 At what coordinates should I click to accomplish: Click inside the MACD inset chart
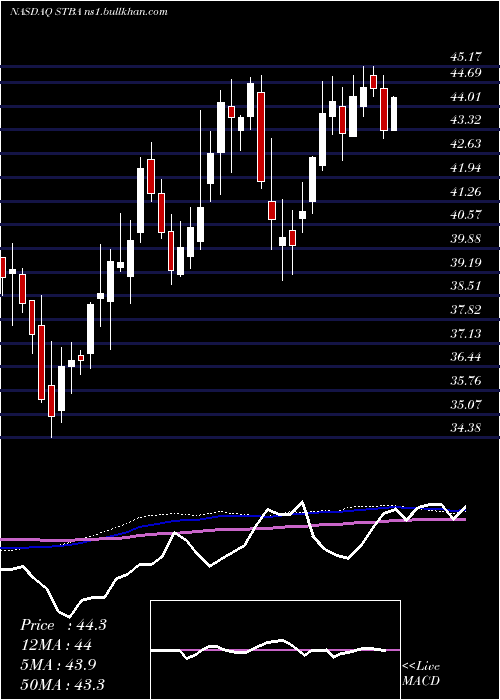click(x=275, y=650)
